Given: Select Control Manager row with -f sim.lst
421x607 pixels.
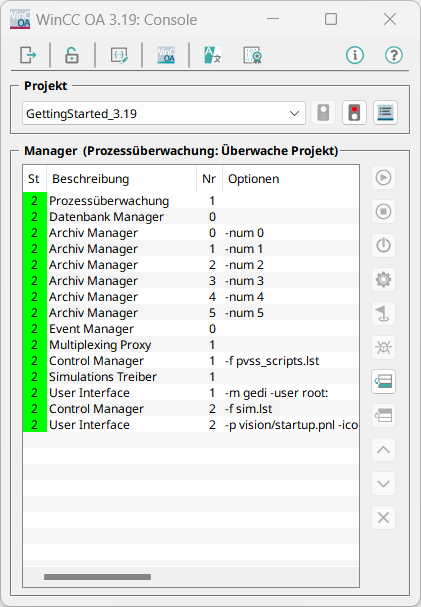Looking at the screenshot, I should pos(191,408).
